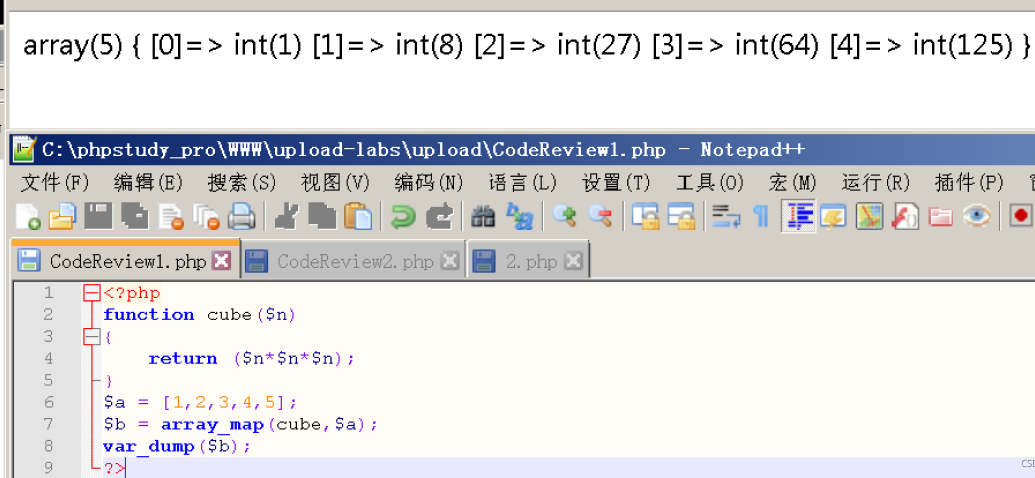Screen dimensions: 1035x478
Task: Click 'int(27)' in the browser output
Action: (x=599, y=46)
